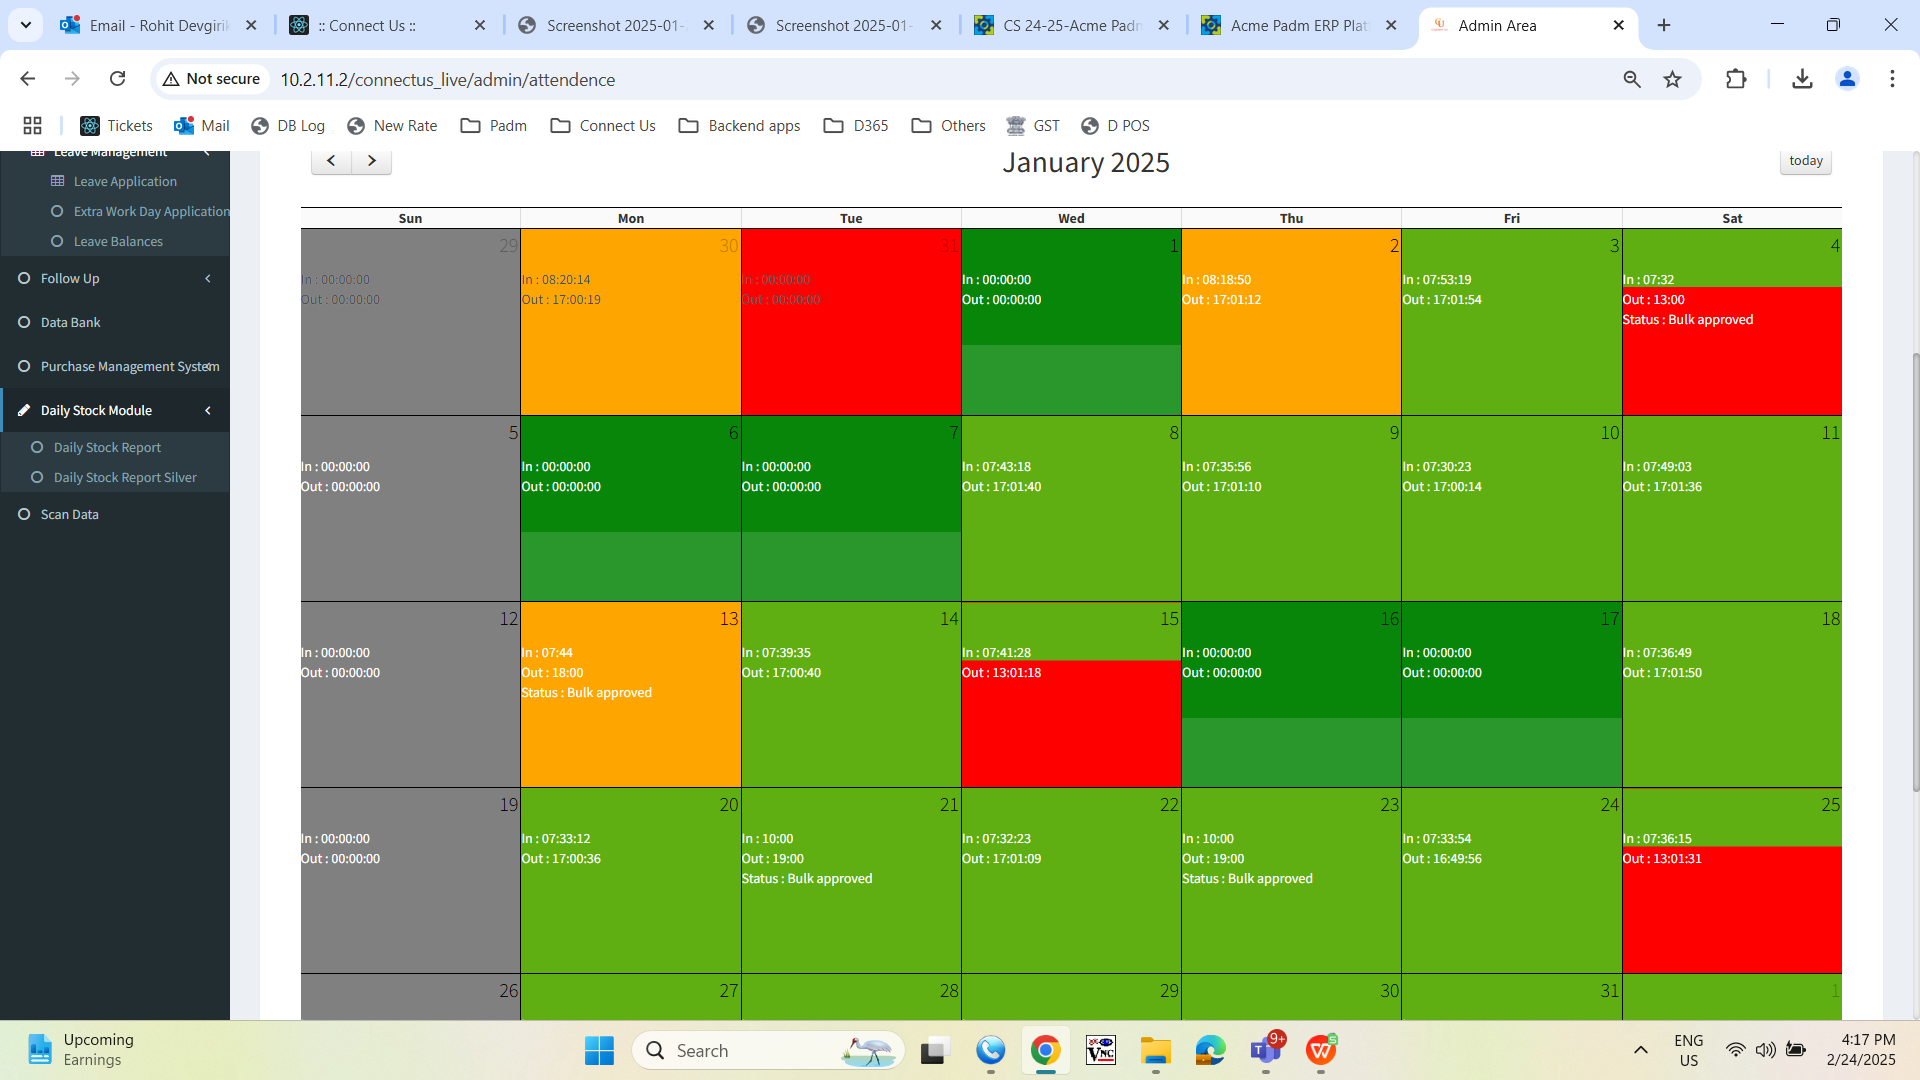Open Google Chrome from the taskbar

(x=1045, y=1050)
